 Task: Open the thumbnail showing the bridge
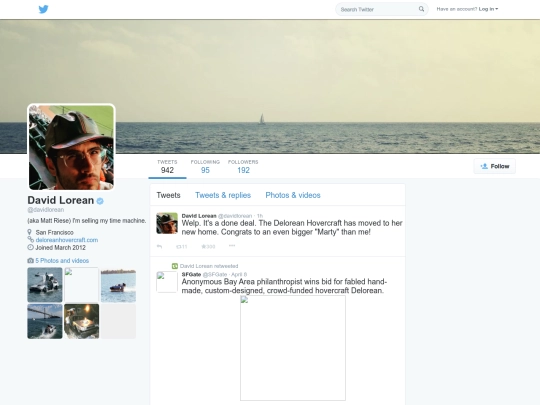click(45, 321)
